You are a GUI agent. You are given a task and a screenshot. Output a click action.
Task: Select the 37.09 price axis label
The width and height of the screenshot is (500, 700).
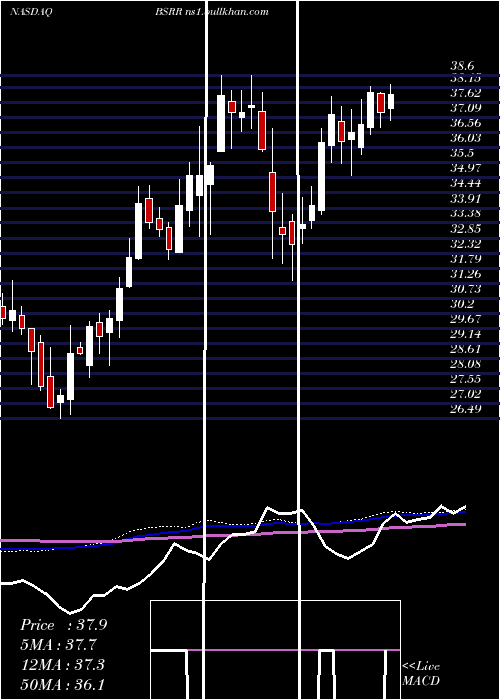pos(466,108)
